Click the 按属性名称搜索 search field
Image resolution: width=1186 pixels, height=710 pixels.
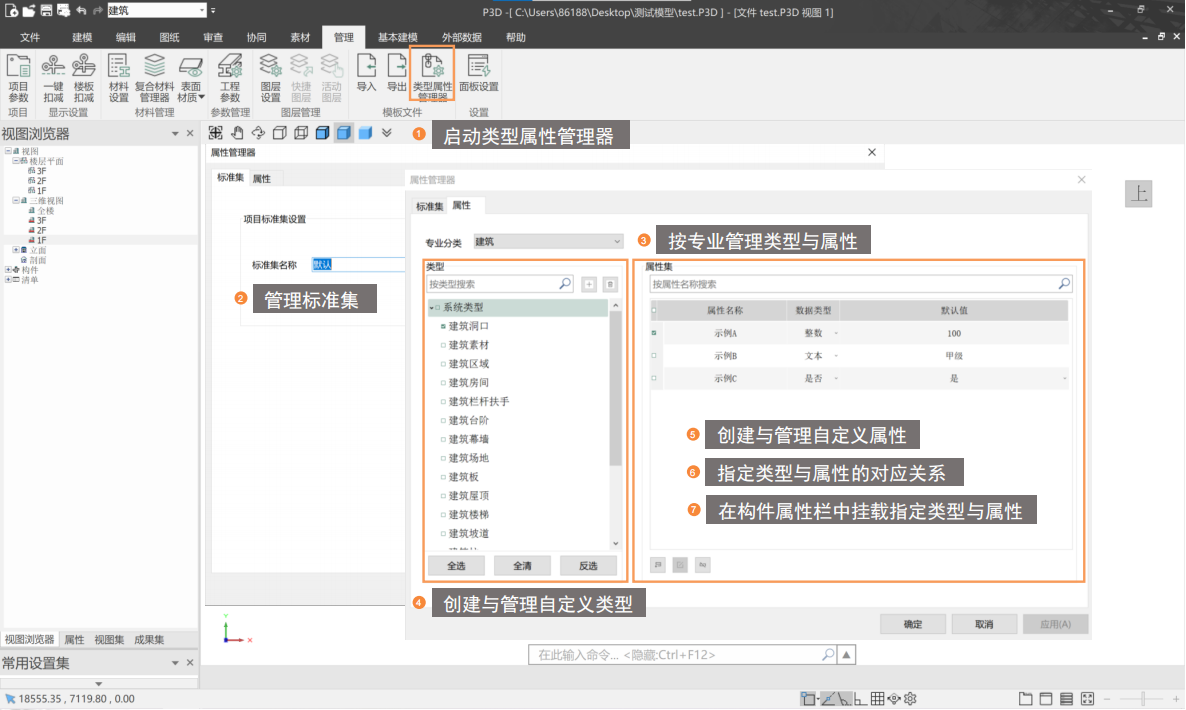click(x=852, y=285)
